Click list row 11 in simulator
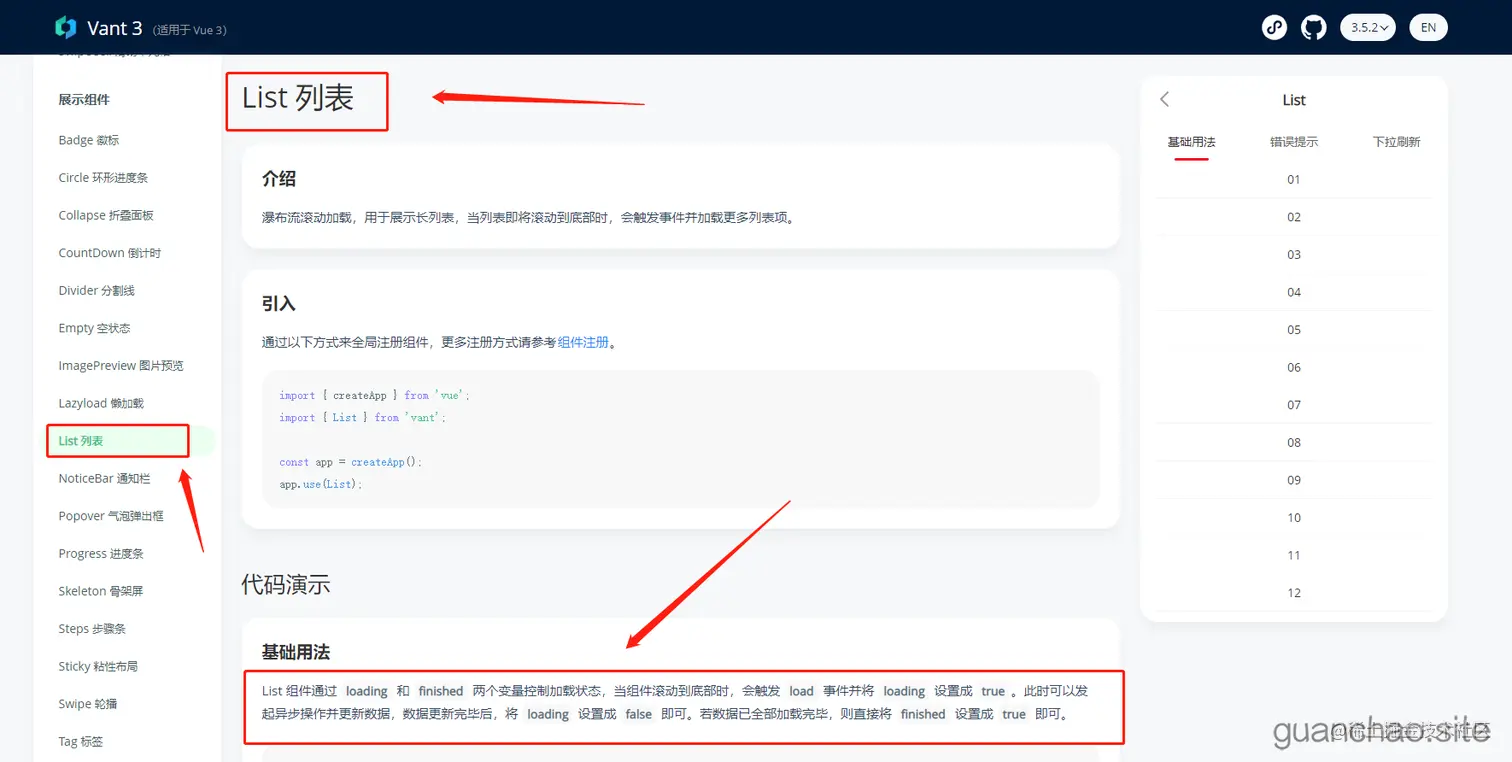Screen dimensions: 1512x762 [x=1294, y=555]
